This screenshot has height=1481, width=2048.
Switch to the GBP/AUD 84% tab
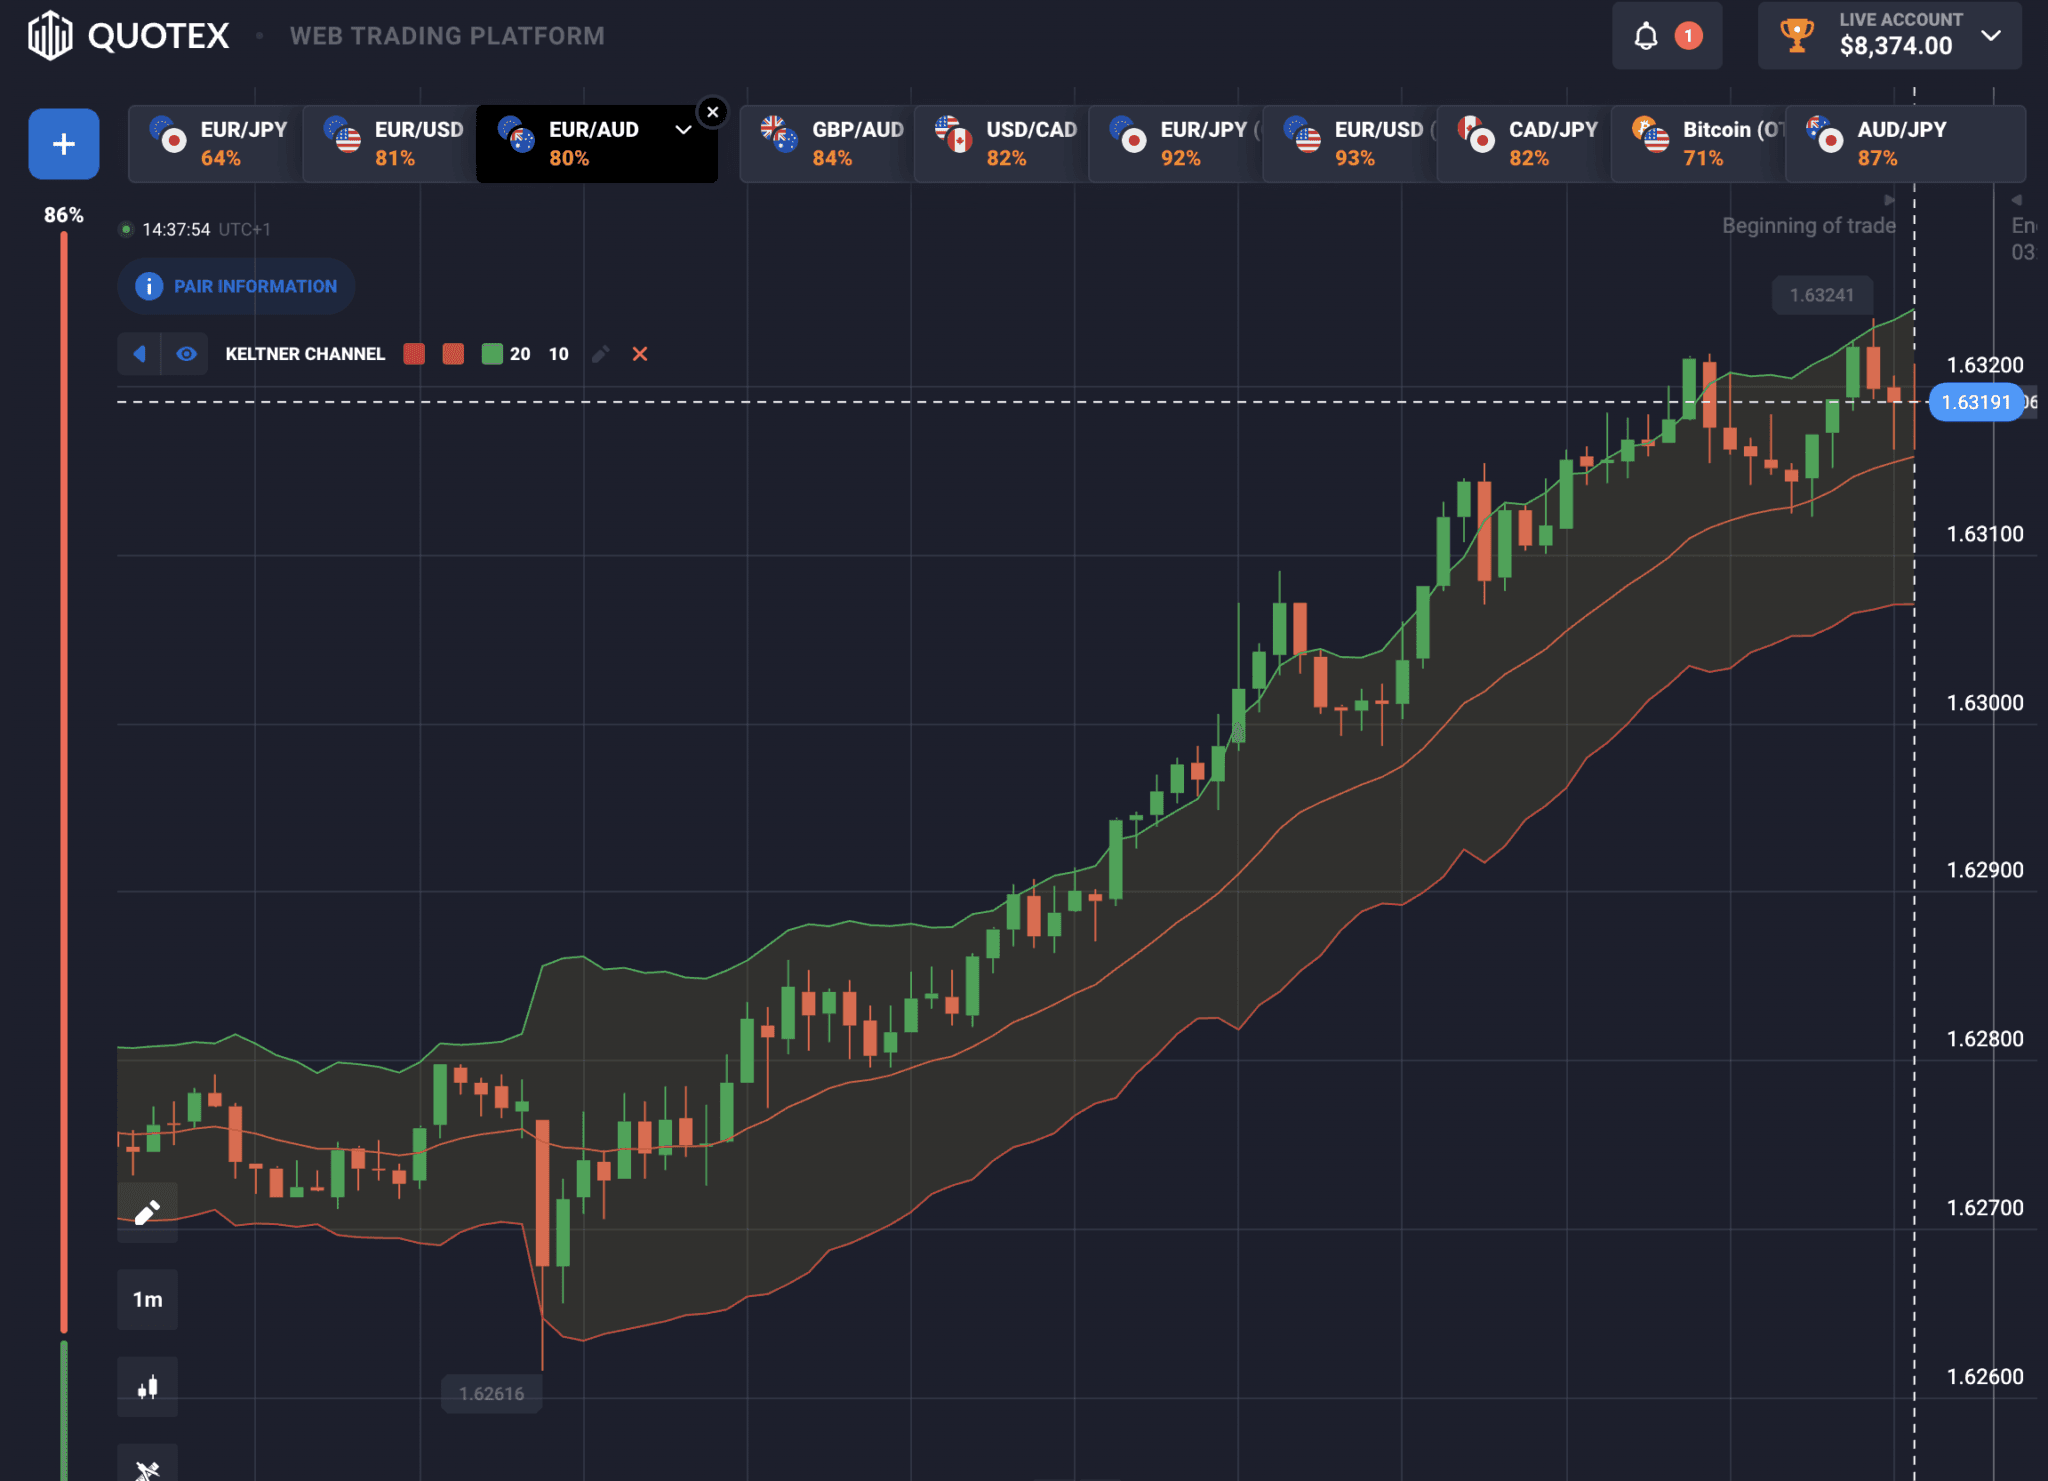(x=828, y=144)
